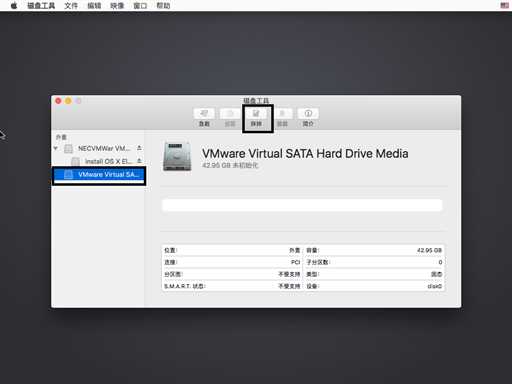Click the Erase (抹掉) toolbar icon
Image resolution: width=512 pixels, height=384 pixels.
[x=256, y=114]
